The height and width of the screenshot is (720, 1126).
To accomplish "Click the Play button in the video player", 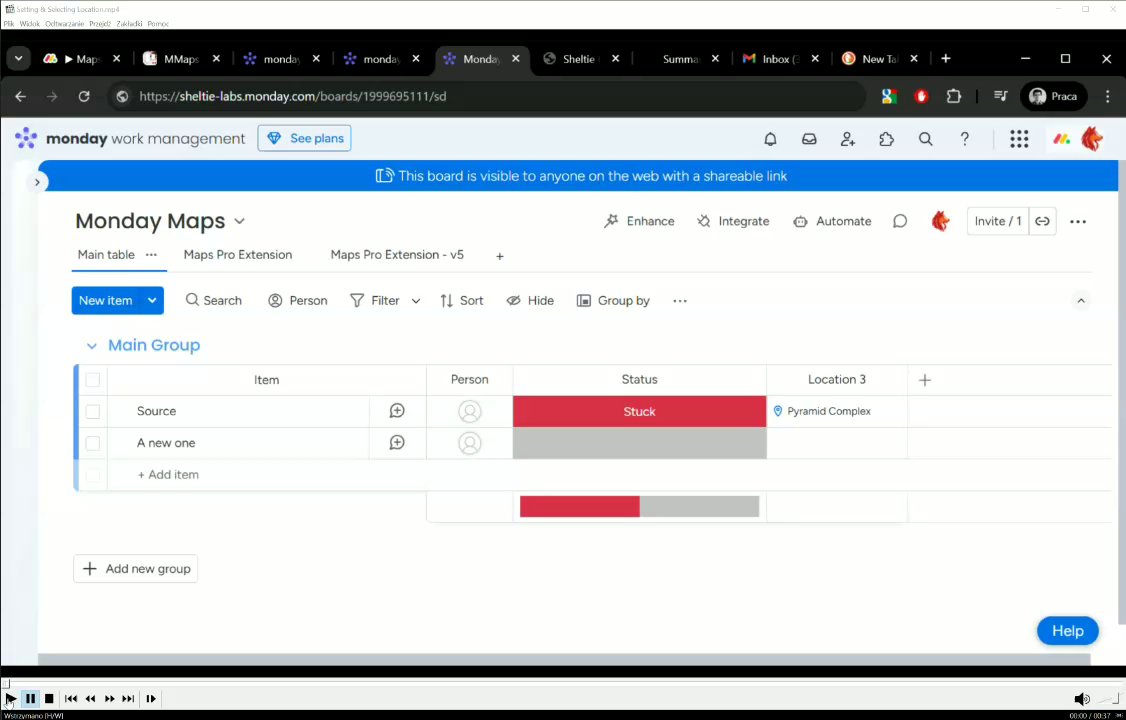I will (x=10, y=698).
